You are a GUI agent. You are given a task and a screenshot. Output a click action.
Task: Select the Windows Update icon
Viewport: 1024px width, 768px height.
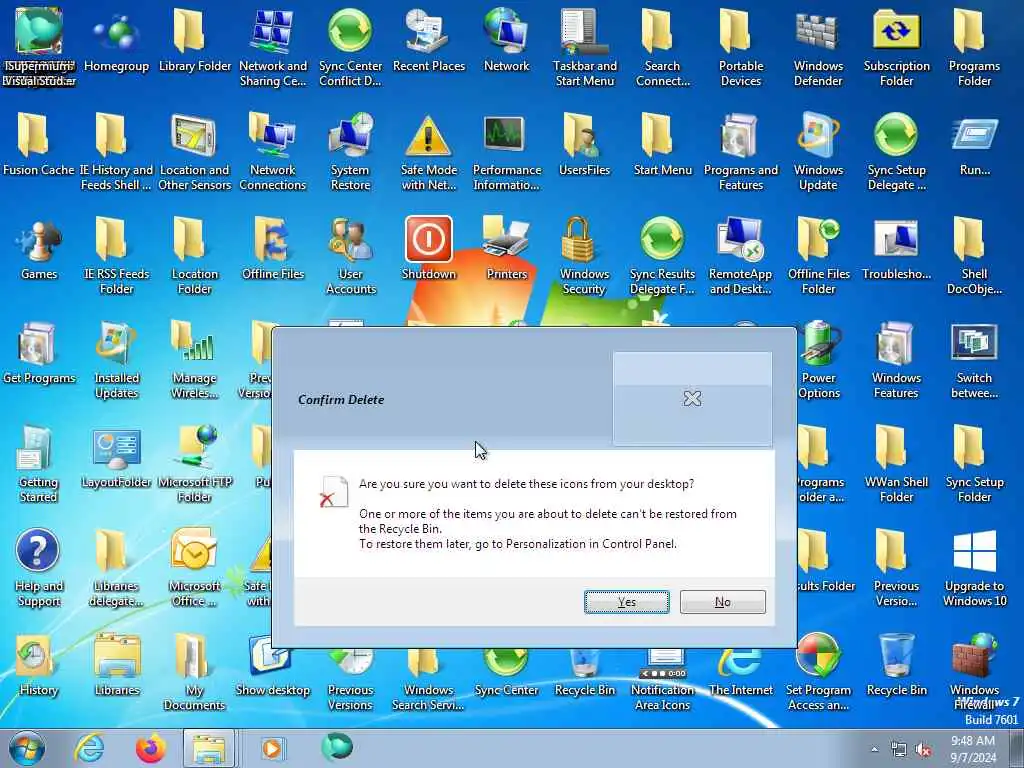(818, 153)
